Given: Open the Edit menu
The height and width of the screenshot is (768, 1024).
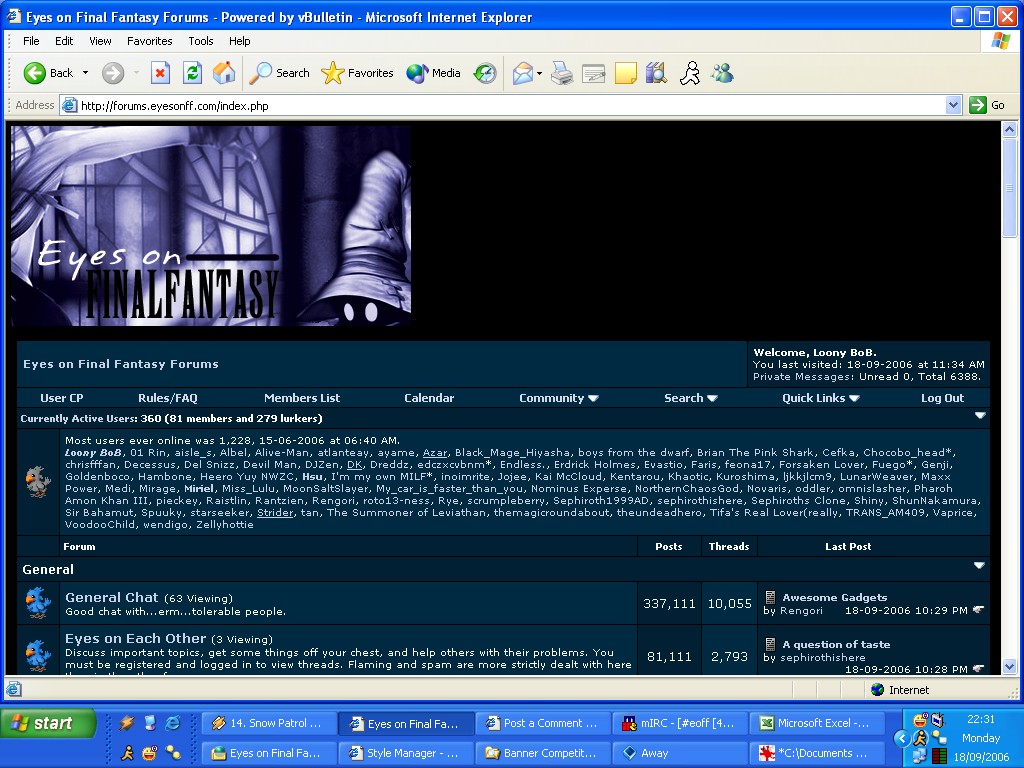Looking at the screenshot, I should click(x=64, y=41).
